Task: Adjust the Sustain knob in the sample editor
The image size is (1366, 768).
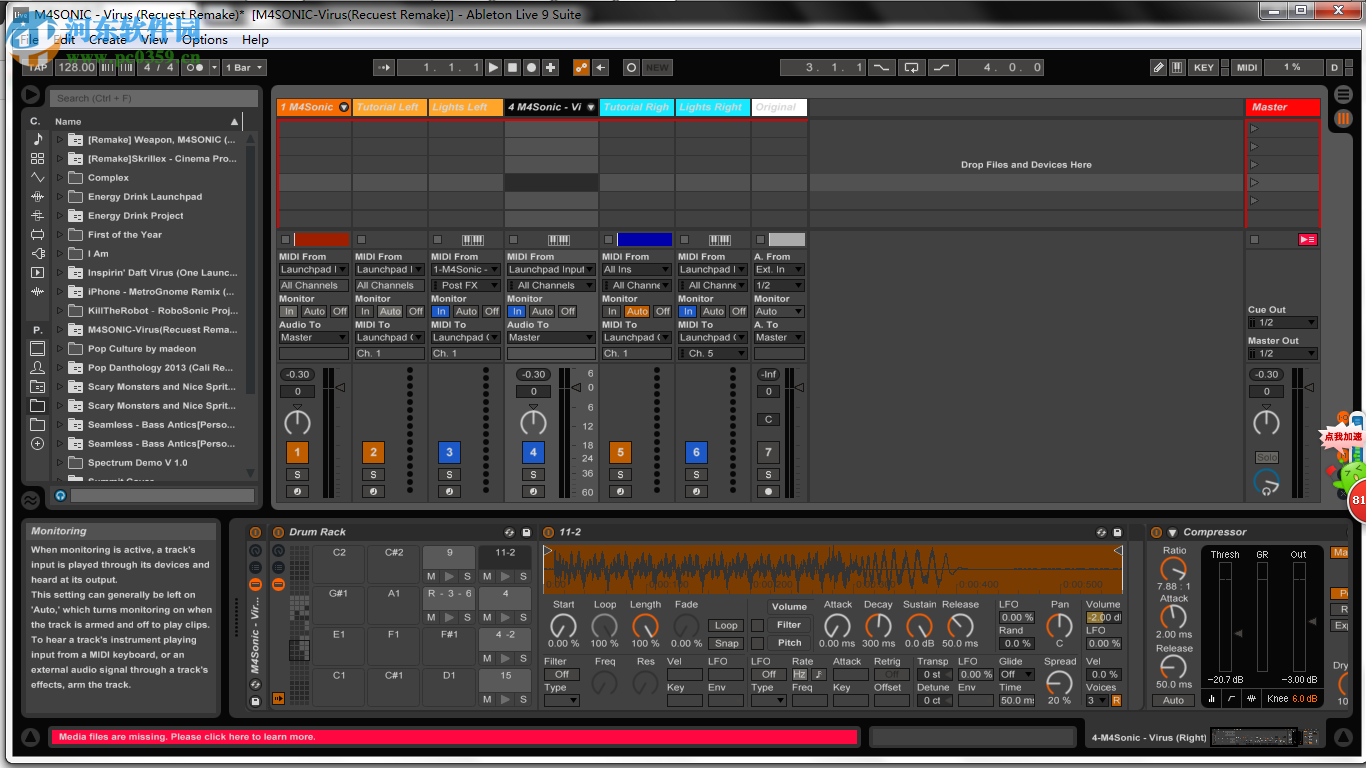Action: coord(919,625)
